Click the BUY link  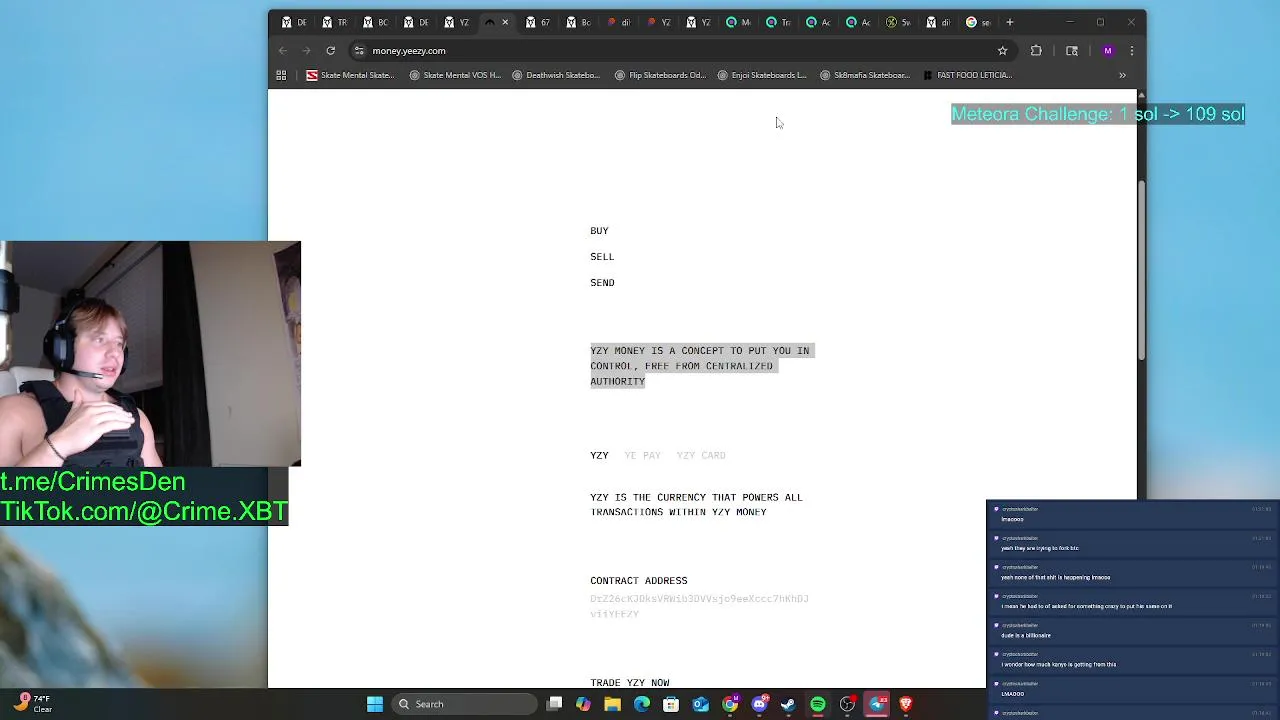click(599, 231)
